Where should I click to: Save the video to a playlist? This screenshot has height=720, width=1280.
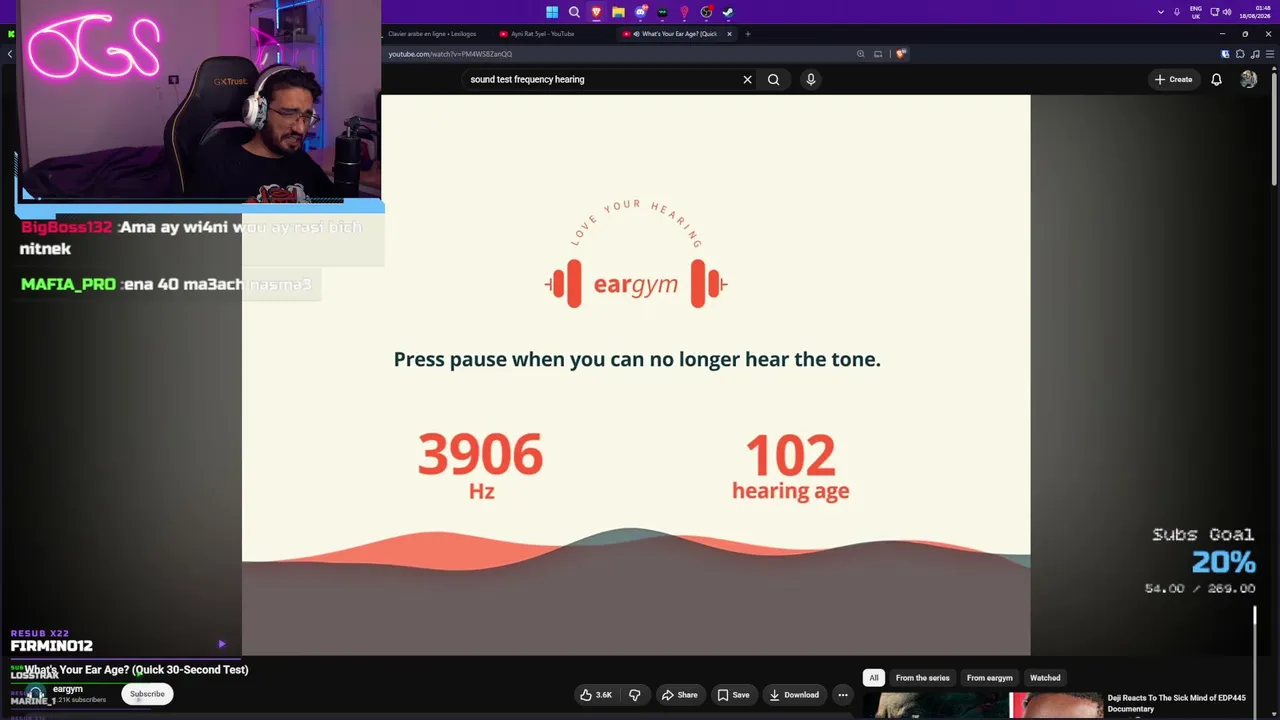click(x=733, y=695)
